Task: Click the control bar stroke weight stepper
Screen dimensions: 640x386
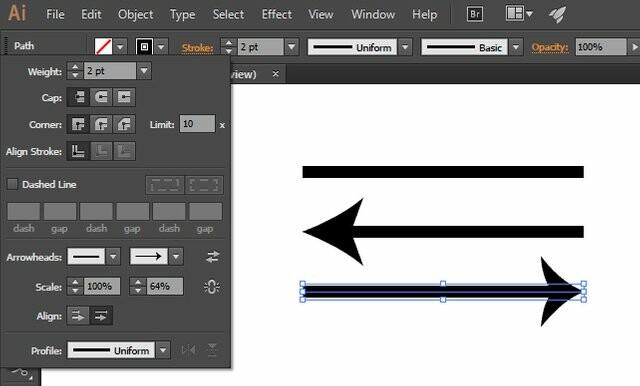Action: point(229,47)
